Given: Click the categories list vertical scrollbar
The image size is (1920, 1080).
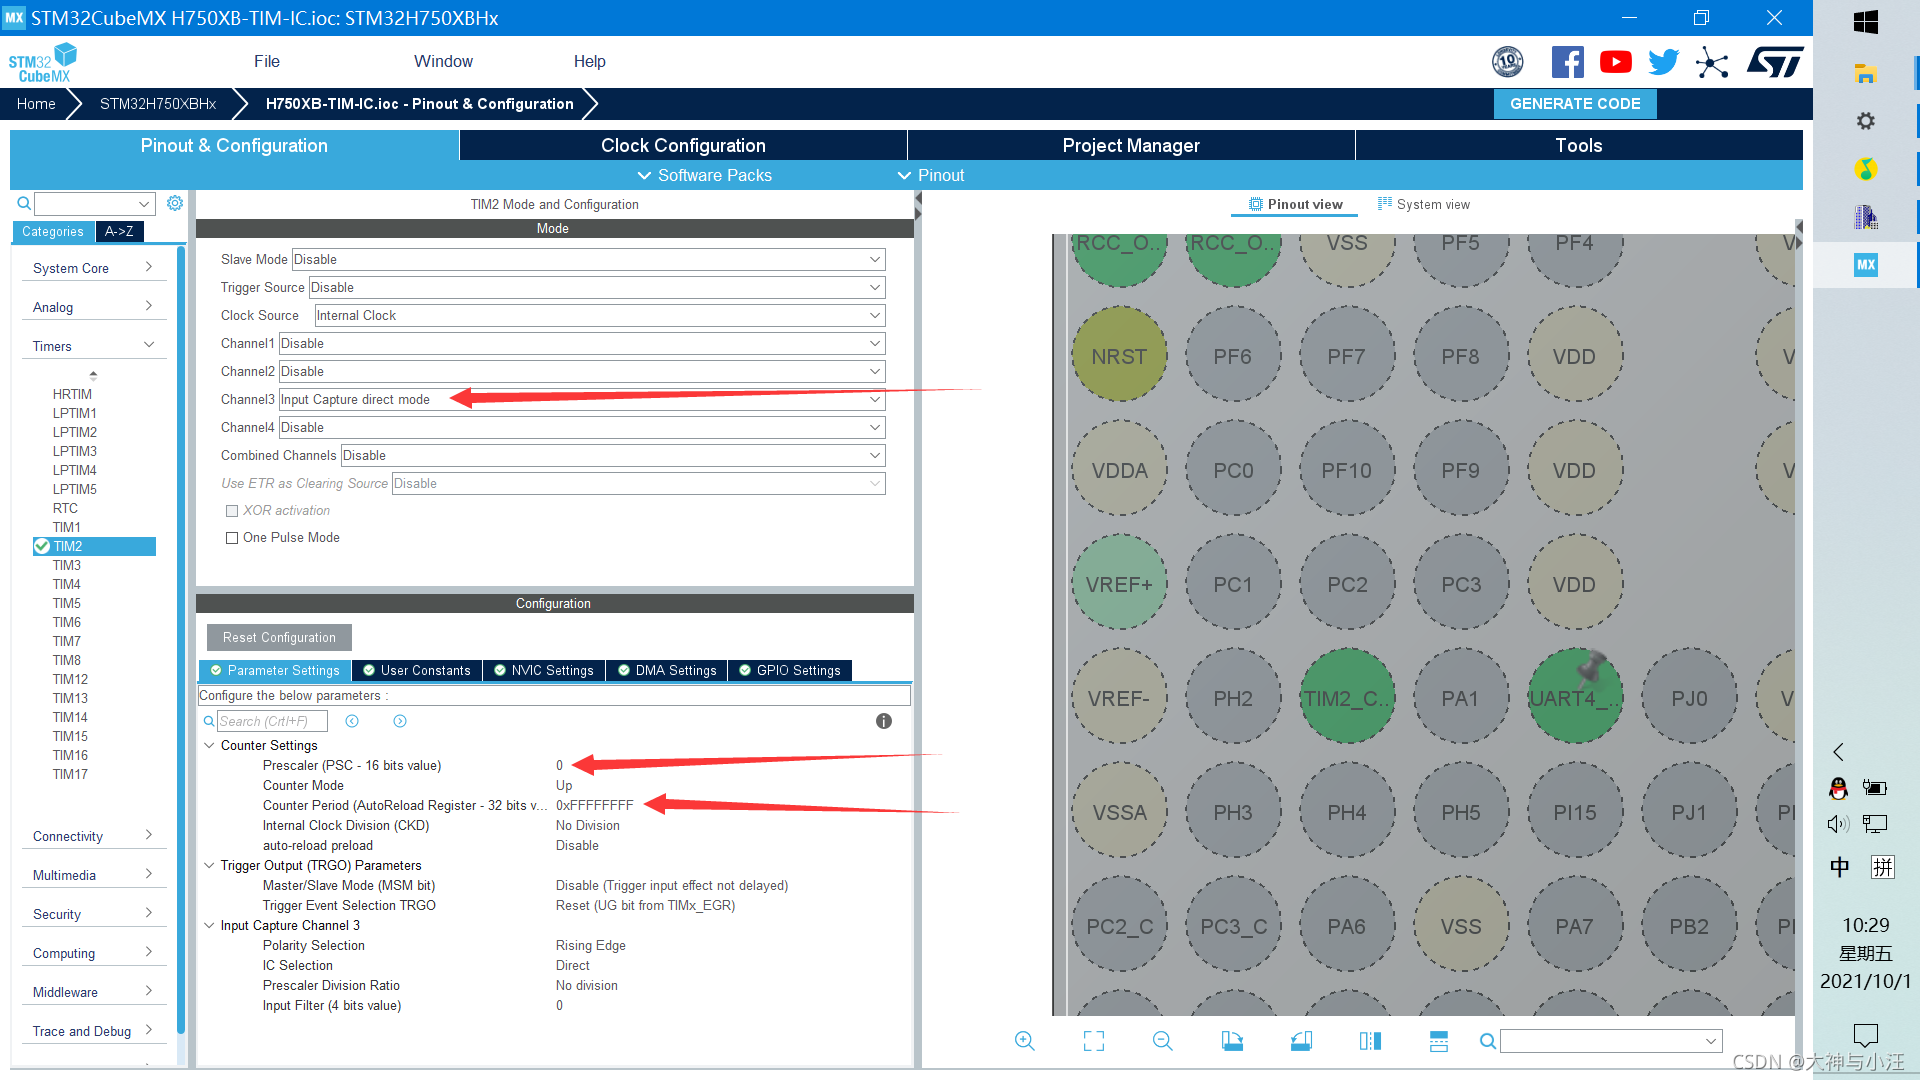Looking at the screenshot, I should pos(181,640).
